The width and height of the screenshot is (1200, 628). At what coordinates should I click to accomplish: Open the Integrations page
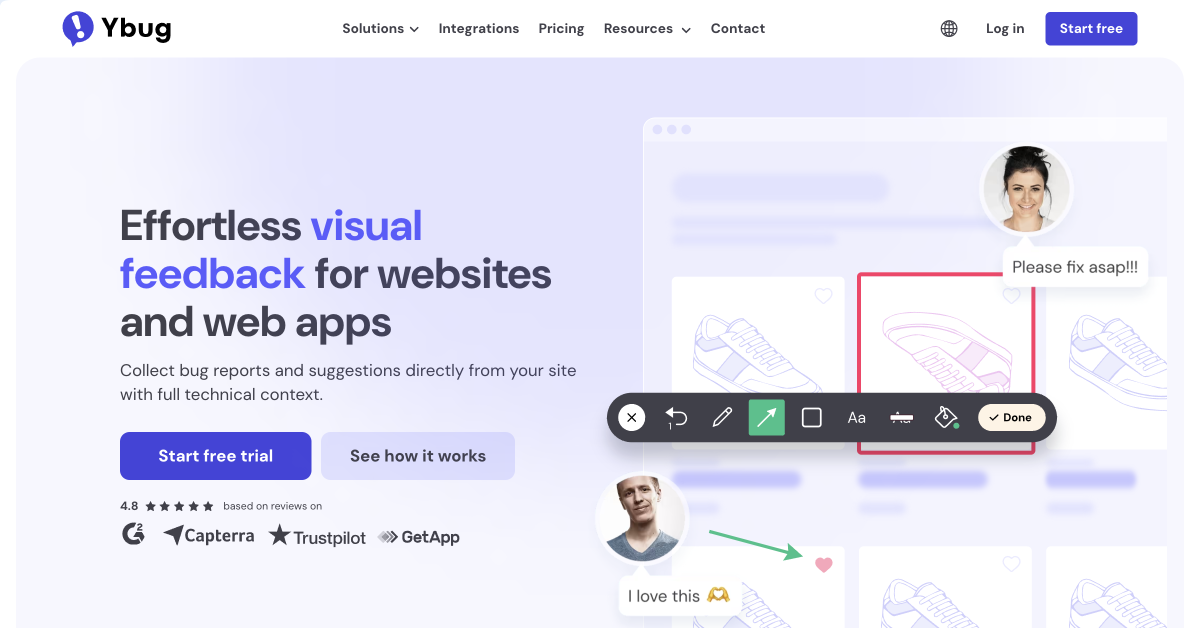pyautogui.click(x=479, y=29)
